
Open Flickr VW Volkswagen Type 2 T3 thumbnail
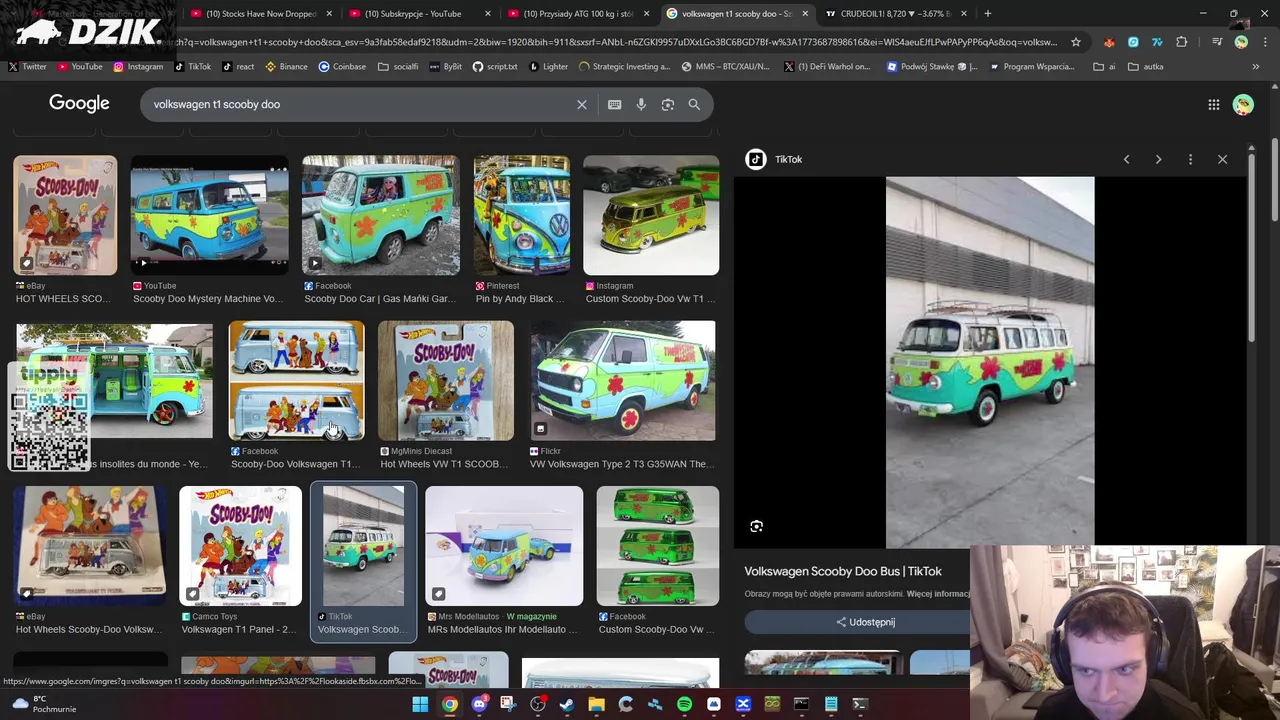[623, 381]
